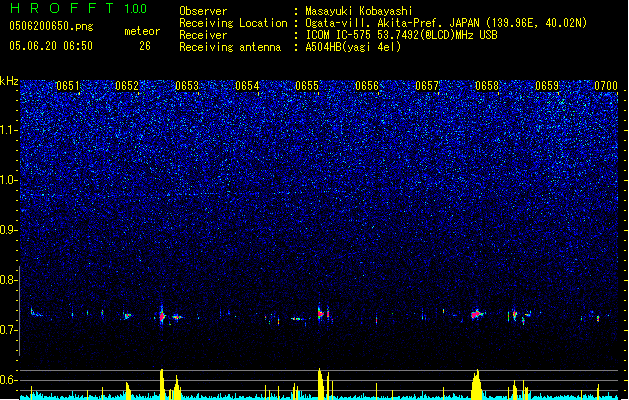Click the 0655 time marker
The height and width of the screenshot is (400, 629).
[x=307, y=86]
